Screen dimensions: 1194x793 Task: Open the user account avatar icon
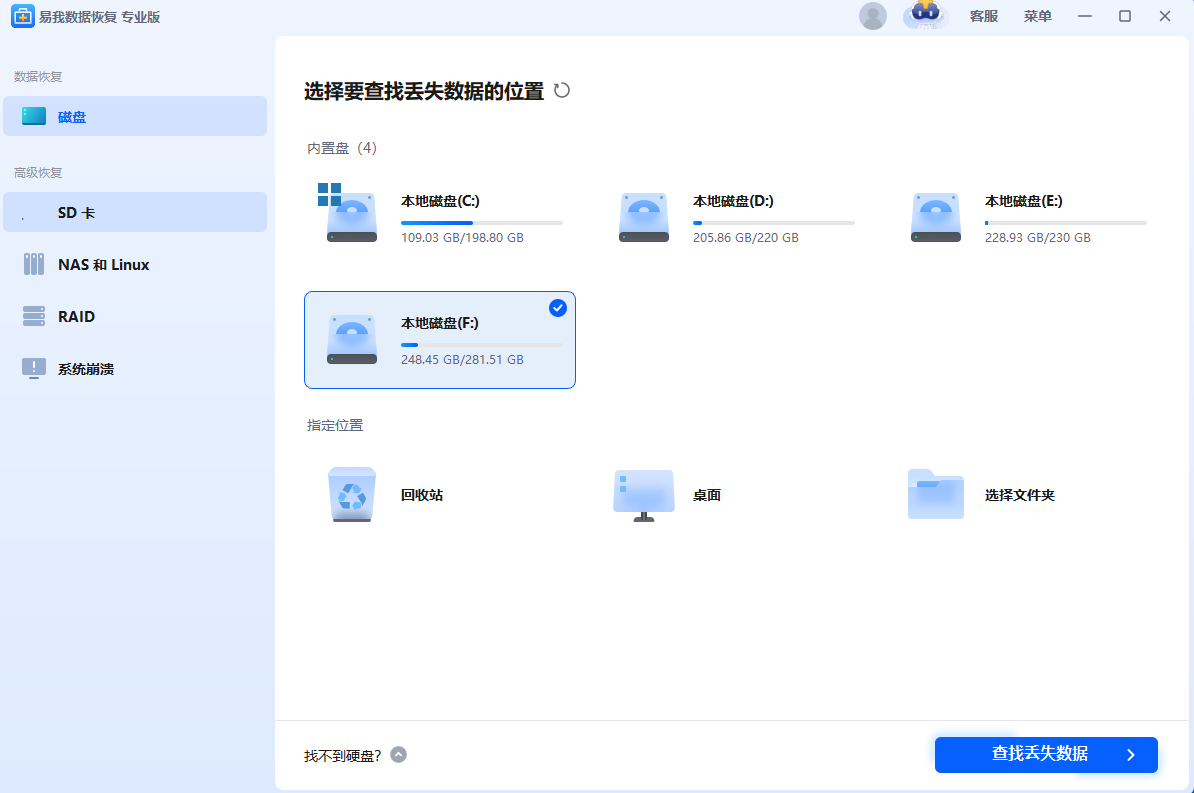(x=873, y=16)
